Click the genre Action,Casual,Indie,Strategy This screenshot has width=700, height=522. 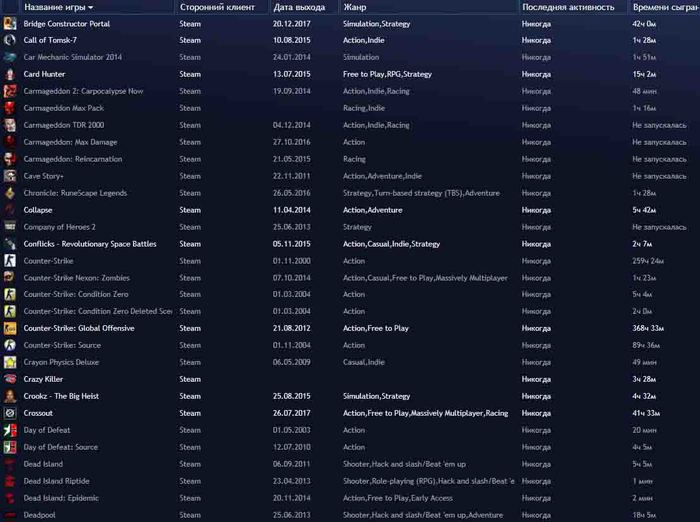coord(391,244)
